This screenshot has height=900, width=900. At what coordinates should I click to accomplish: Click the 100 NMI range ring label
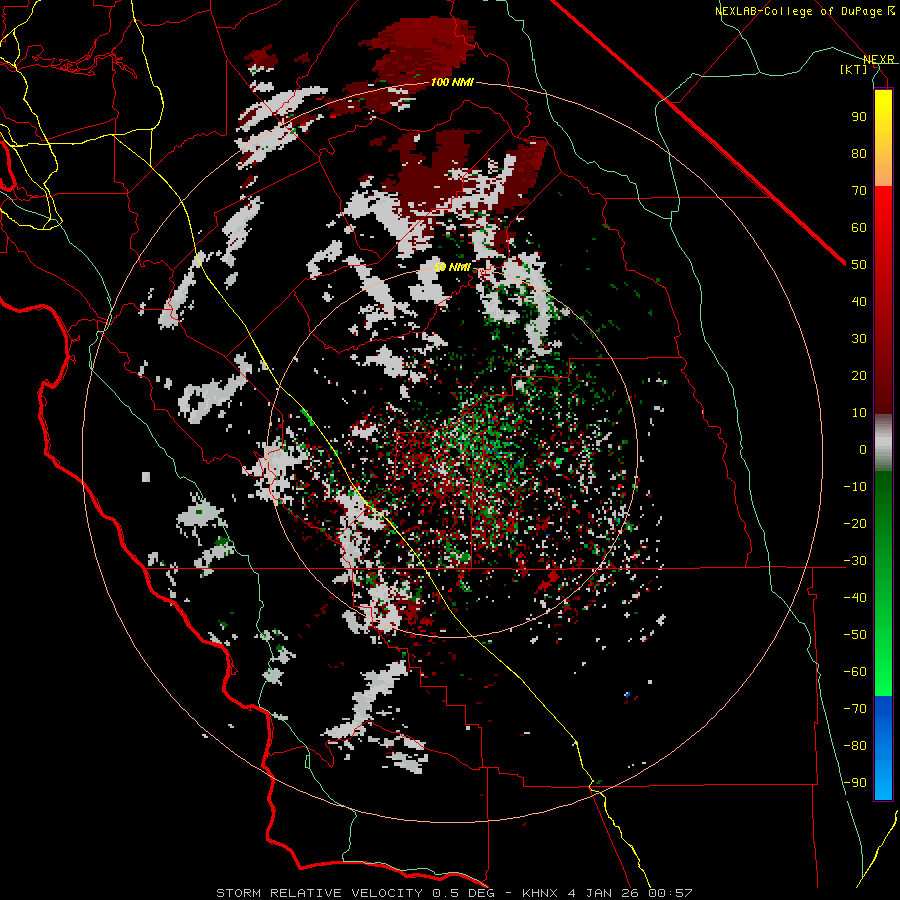[x=452, y=83]
